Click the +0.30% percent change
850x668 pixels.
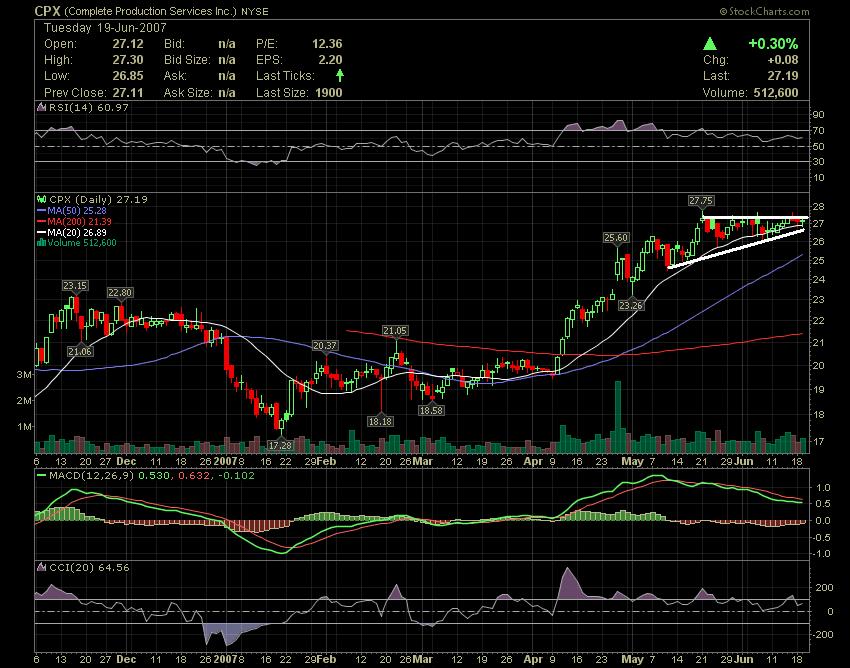[x=773, y=43]
